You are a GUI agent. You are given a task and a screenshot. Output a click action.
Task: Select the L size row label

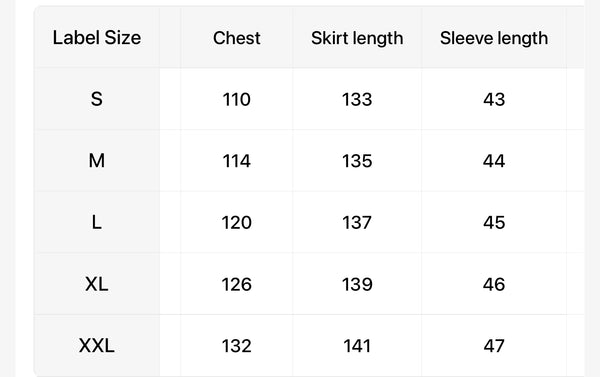[x=97, y=222]
